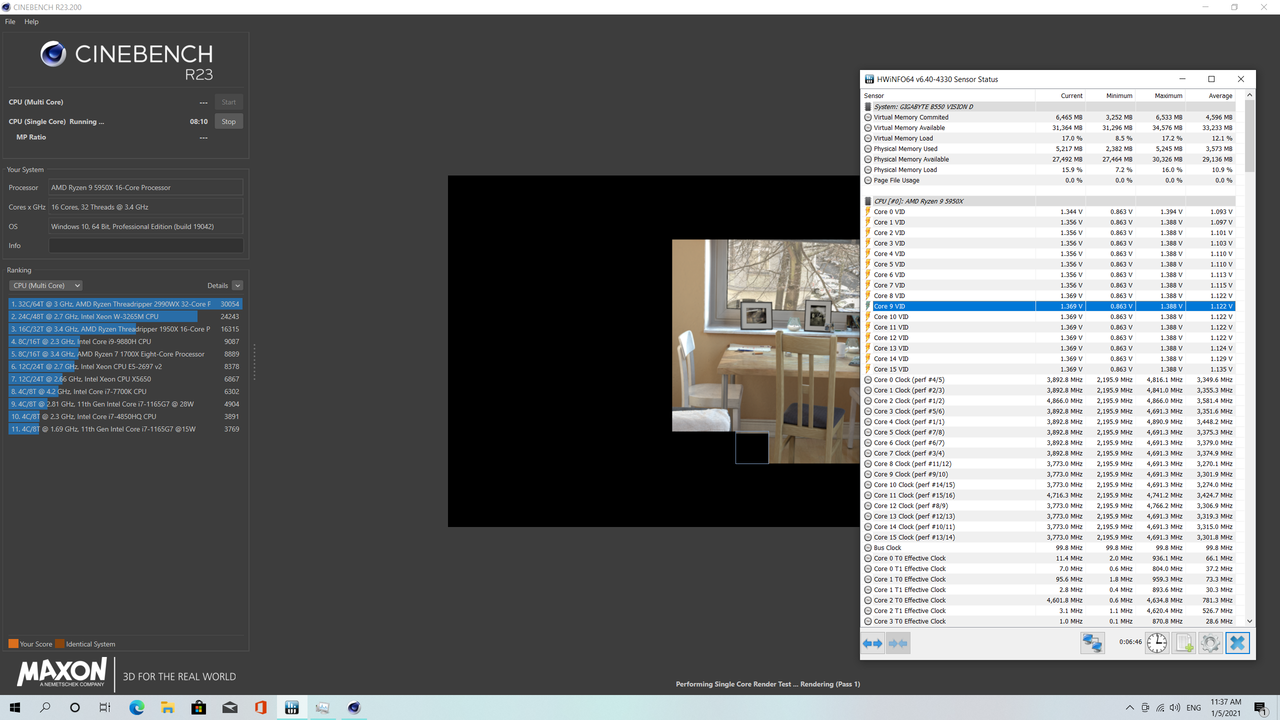Select AMD Ryzen 7 1700X ranking entry

click(125, 354)
